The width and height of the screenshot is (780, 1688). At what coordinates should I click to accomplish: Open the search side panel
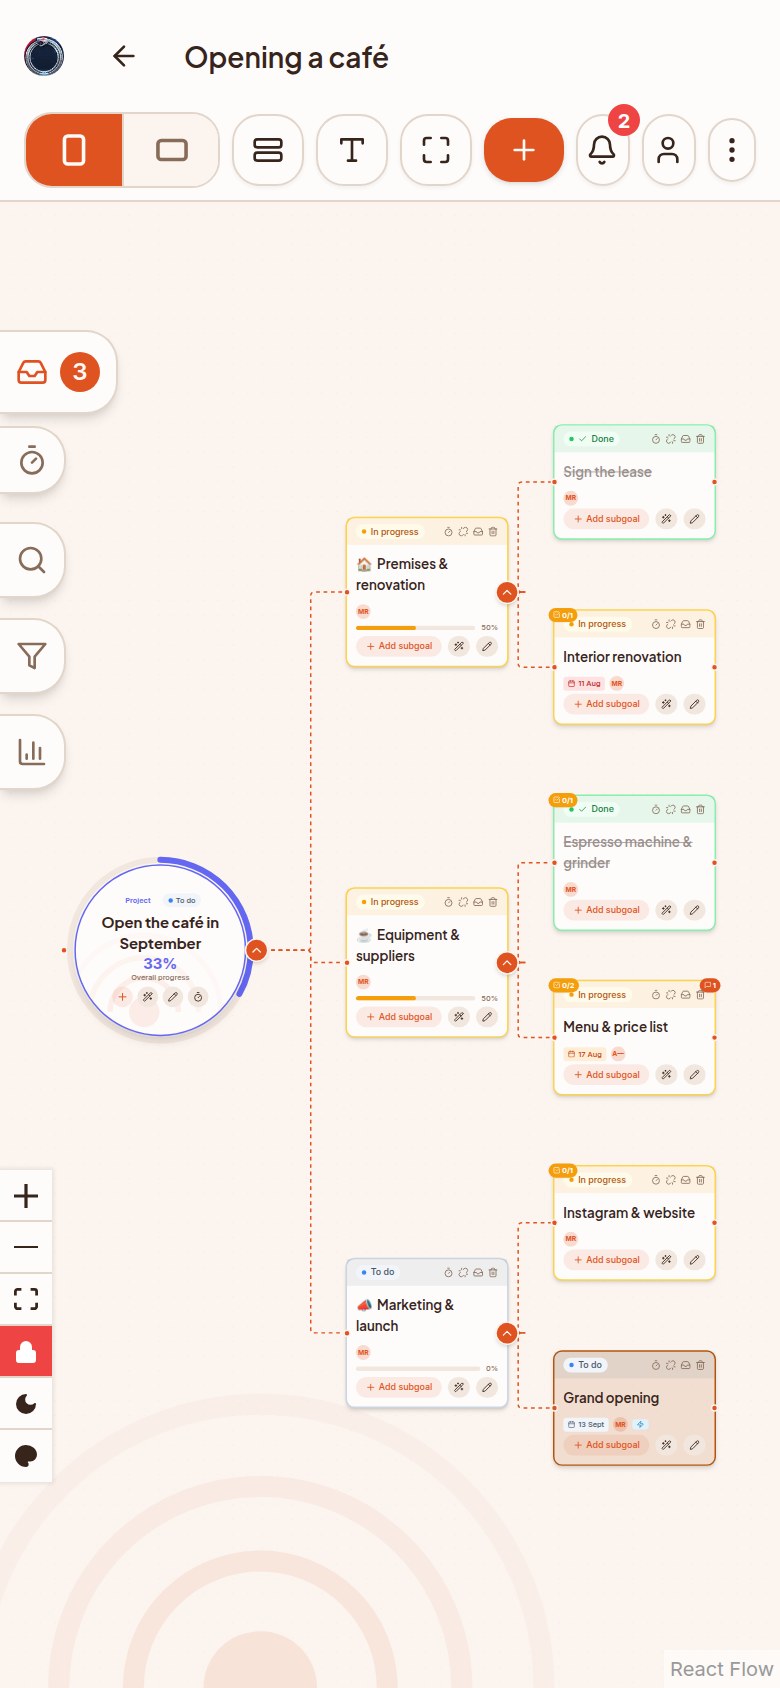coord(32,559)
